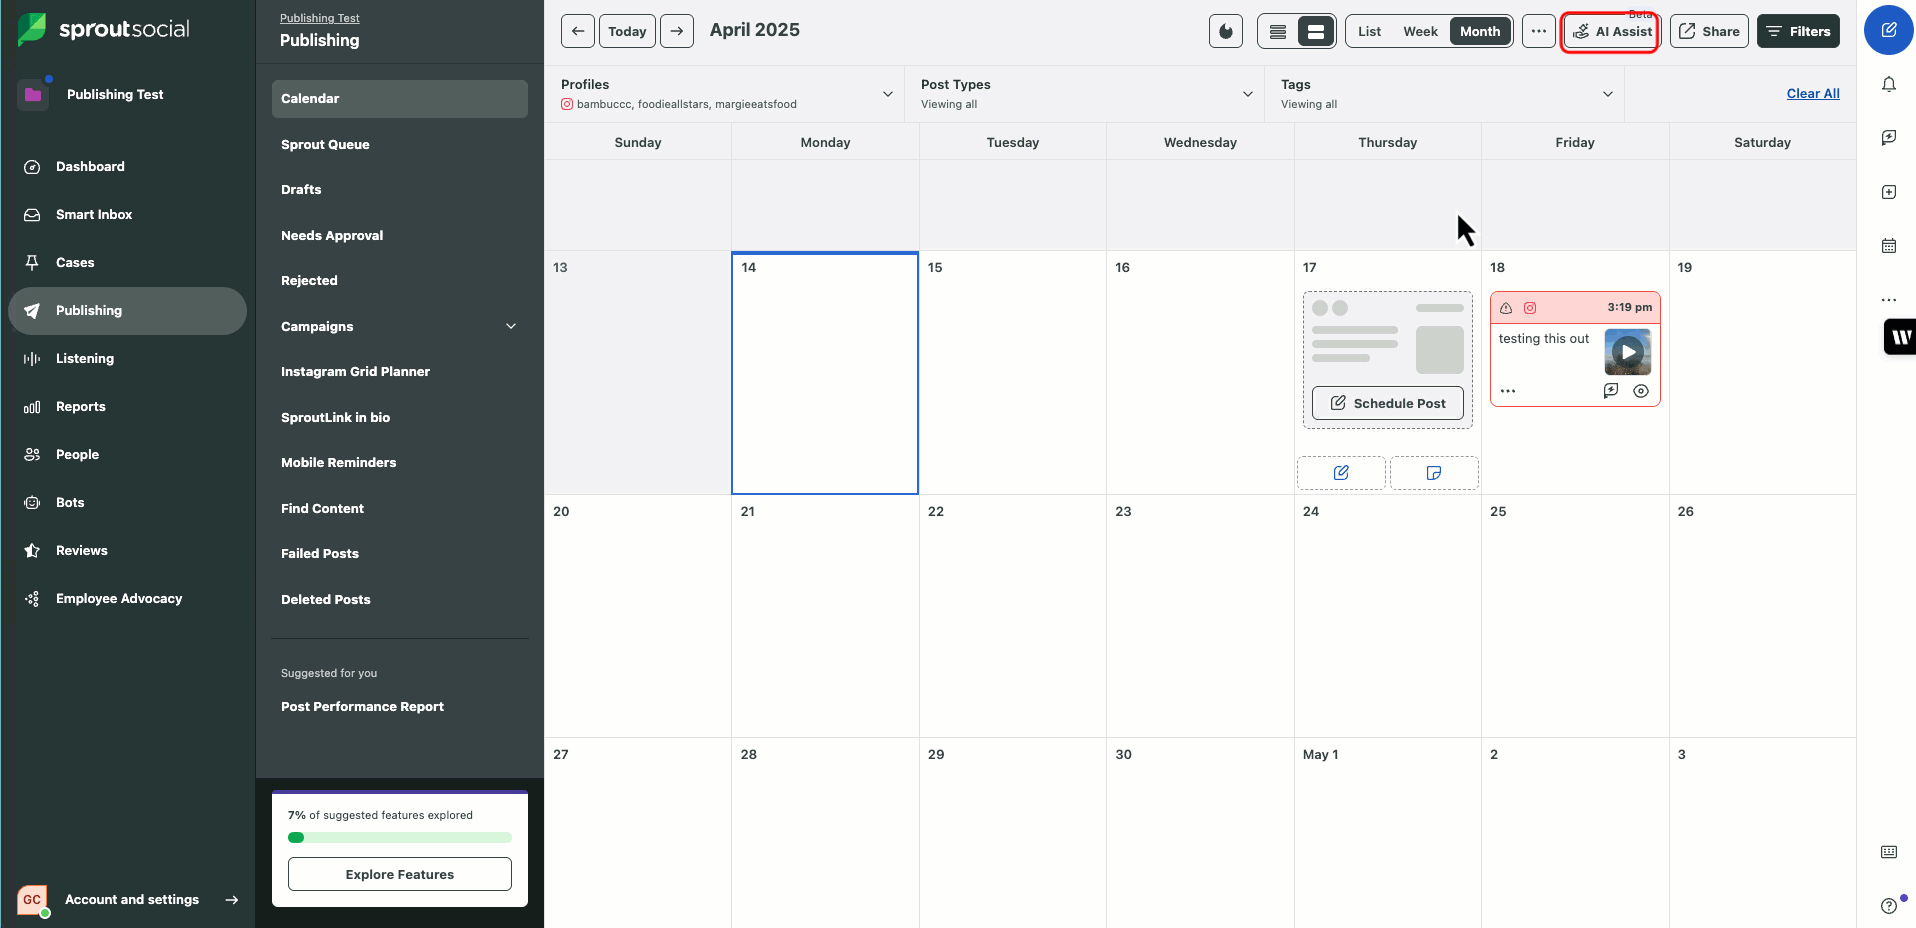Open People in the sidebar
Image resolution: width=1916 pixels, height=928 pixels.
(127, 455)
